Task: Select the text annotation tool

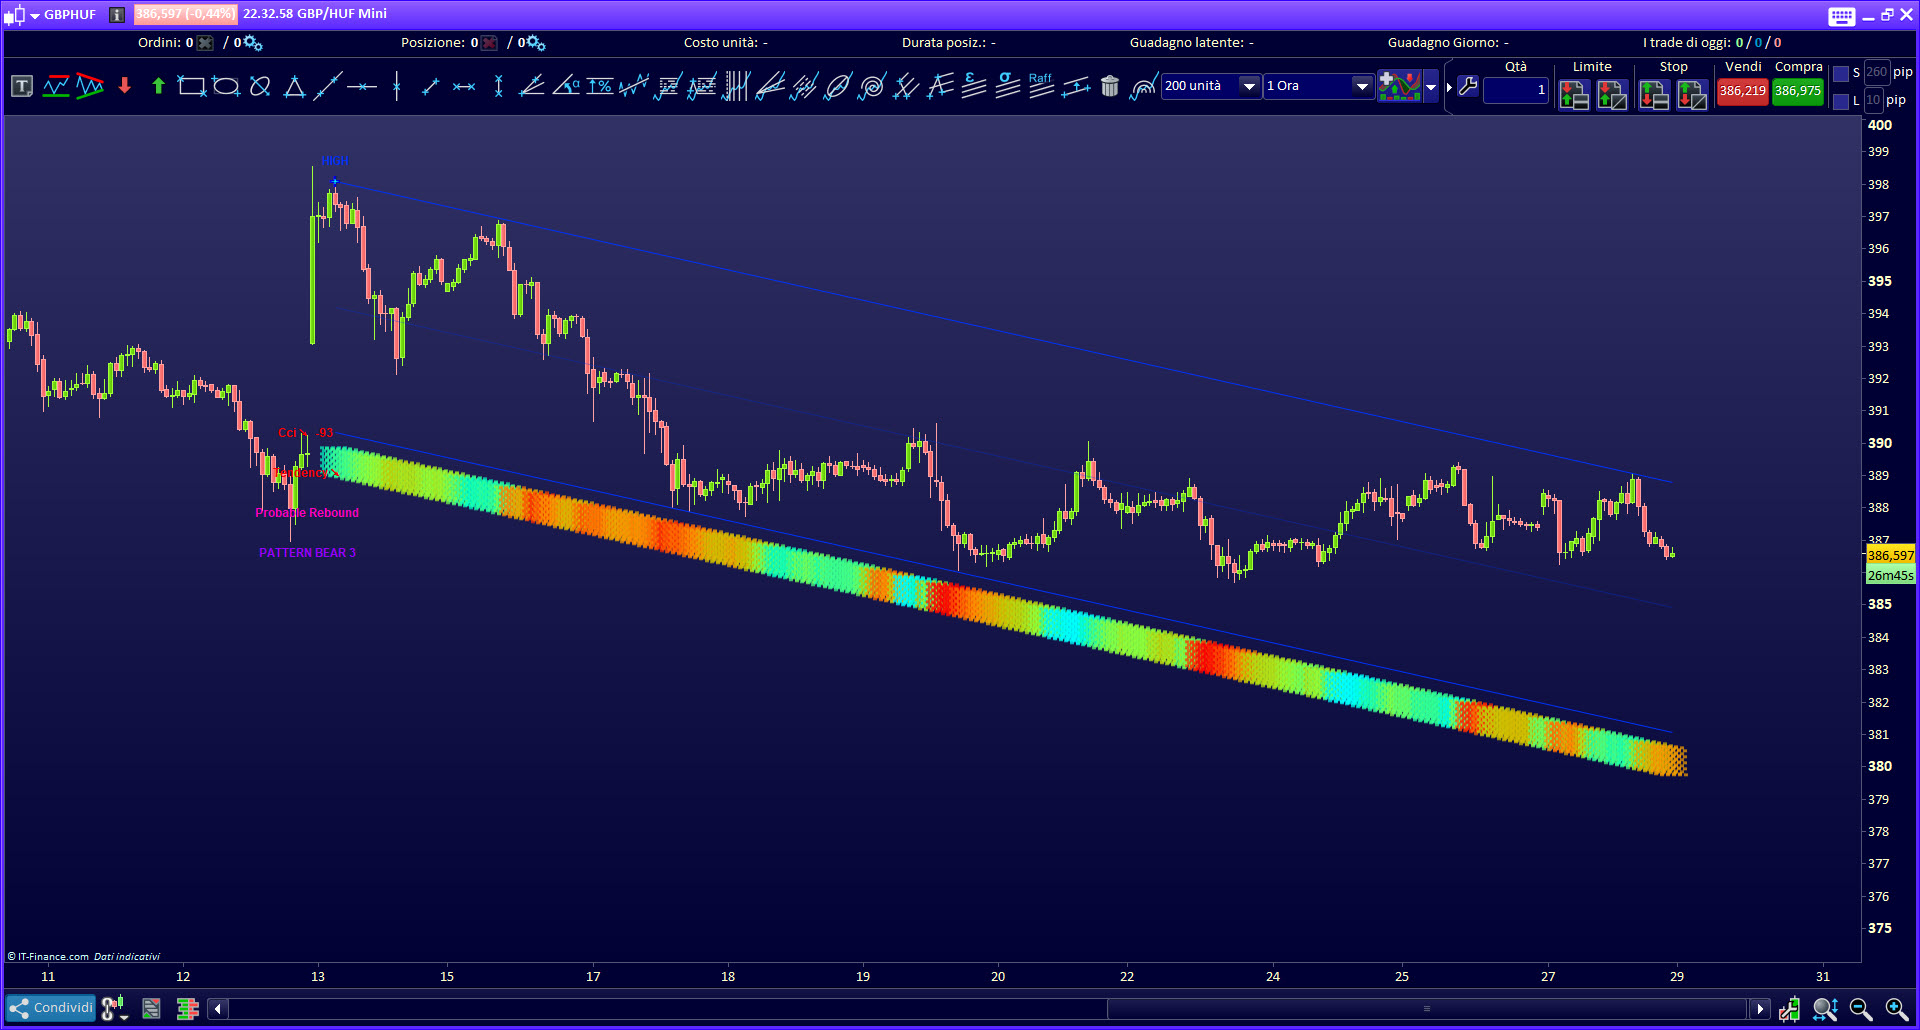Action: click(21, 87)
